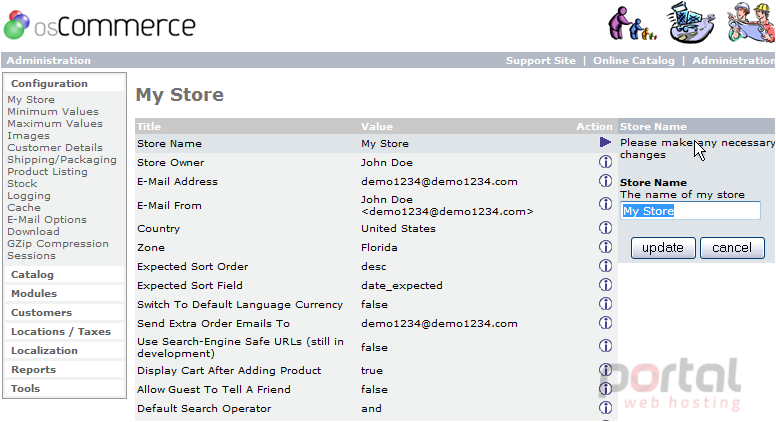Open Customer Details configuration
776x422 pixels.
(55, 147)
